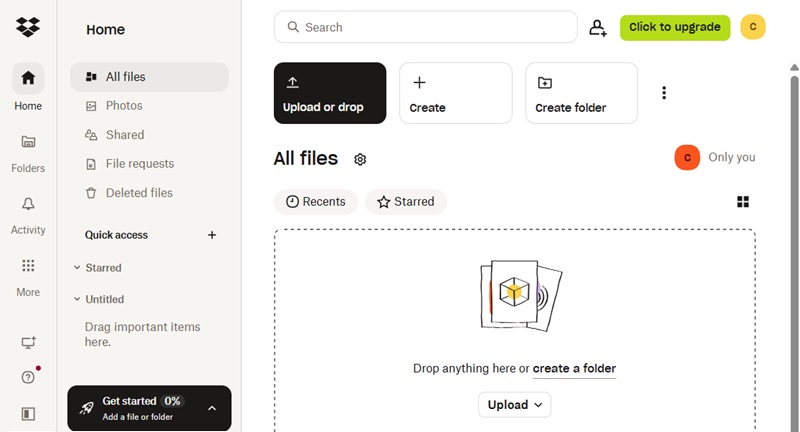Click the invite people icon
Screen dimensions: 800x432
click(x=598, y=28)
